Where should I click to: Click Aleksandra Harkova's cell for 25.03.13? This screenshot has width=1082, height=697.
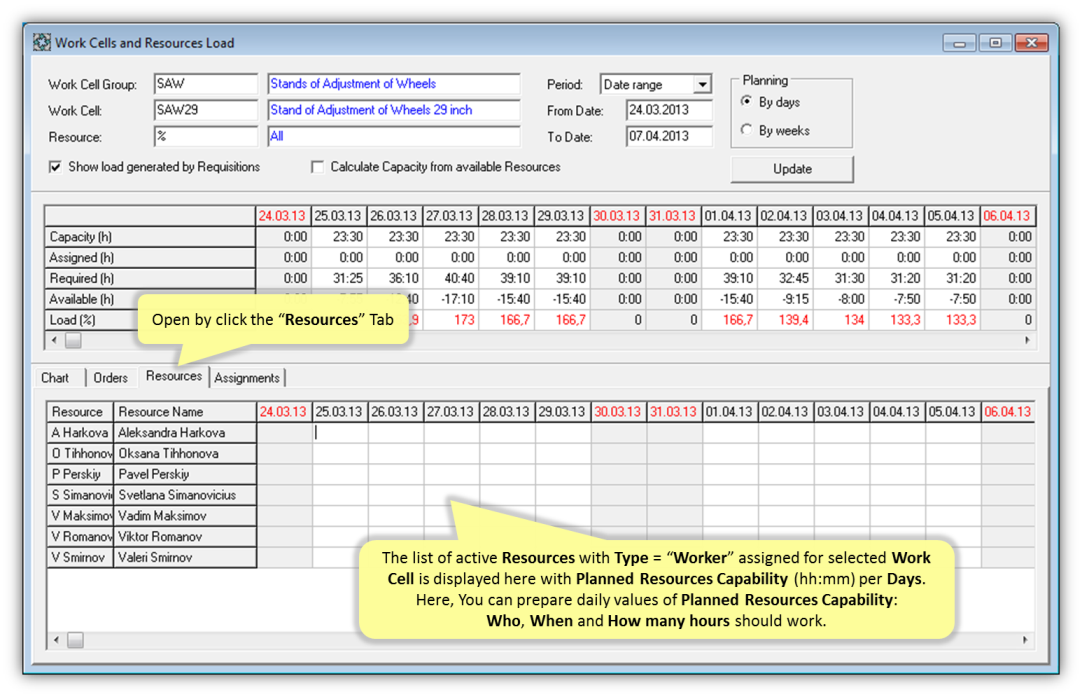point(340,433)
